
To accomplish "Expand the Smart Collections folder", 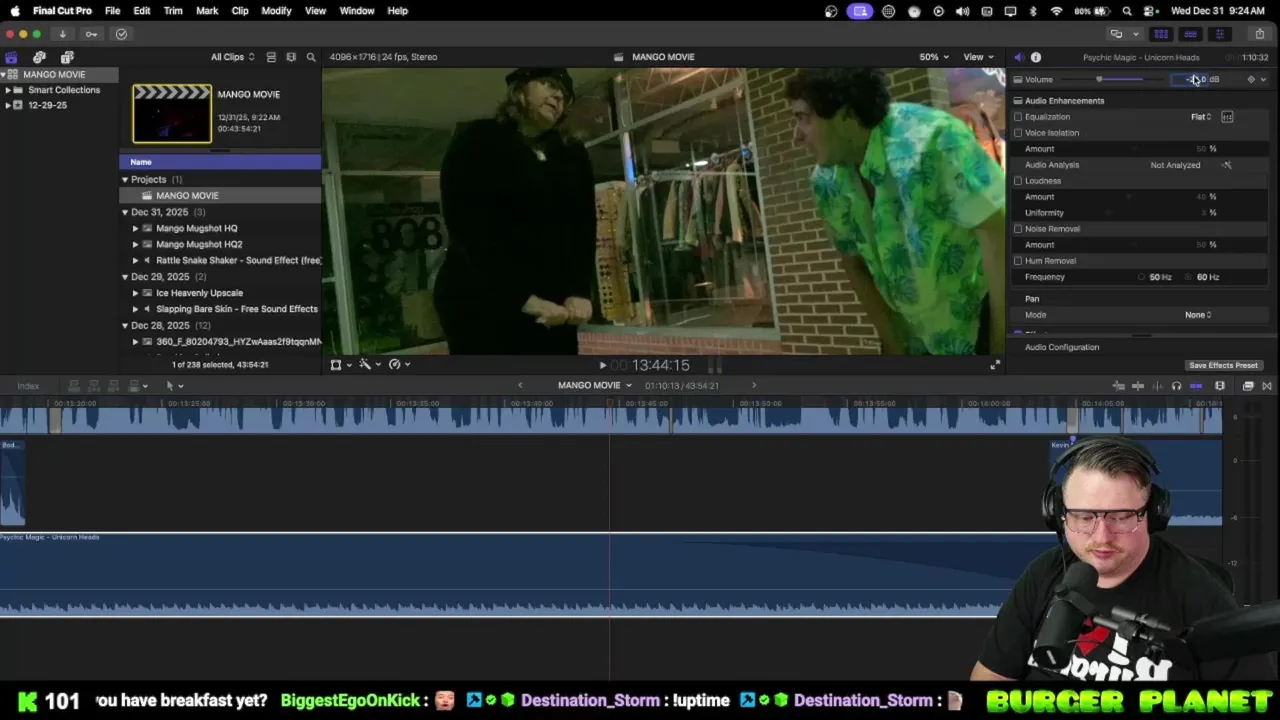I will pyautogui.click(x=8, y=90).
